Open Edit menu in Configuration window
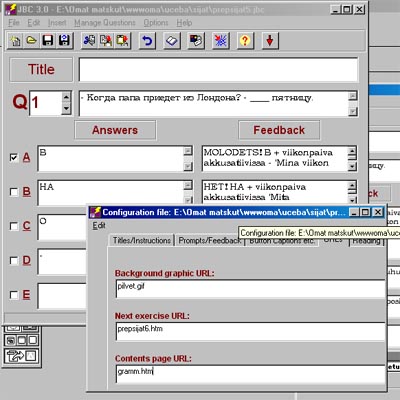This screenshot has width=400, height=400. tap(99, 226)
